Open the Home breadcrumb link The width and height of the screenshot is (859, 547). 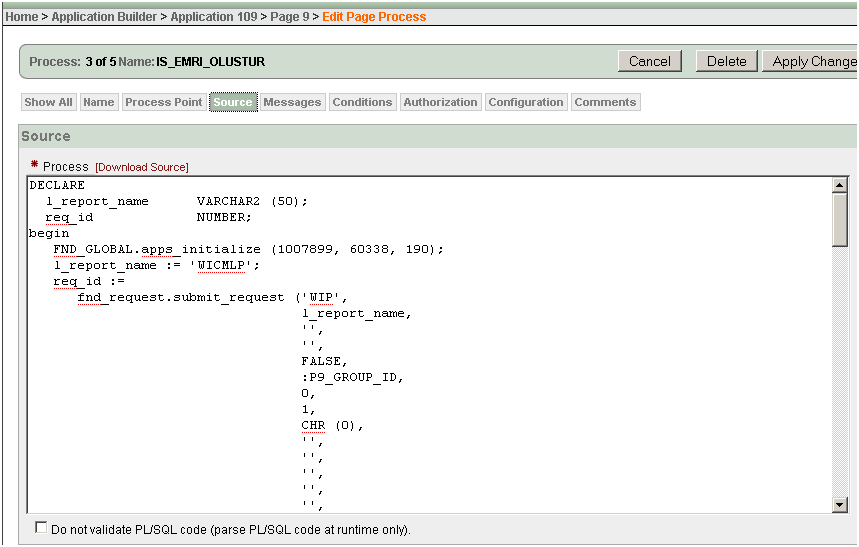(21, 17)
